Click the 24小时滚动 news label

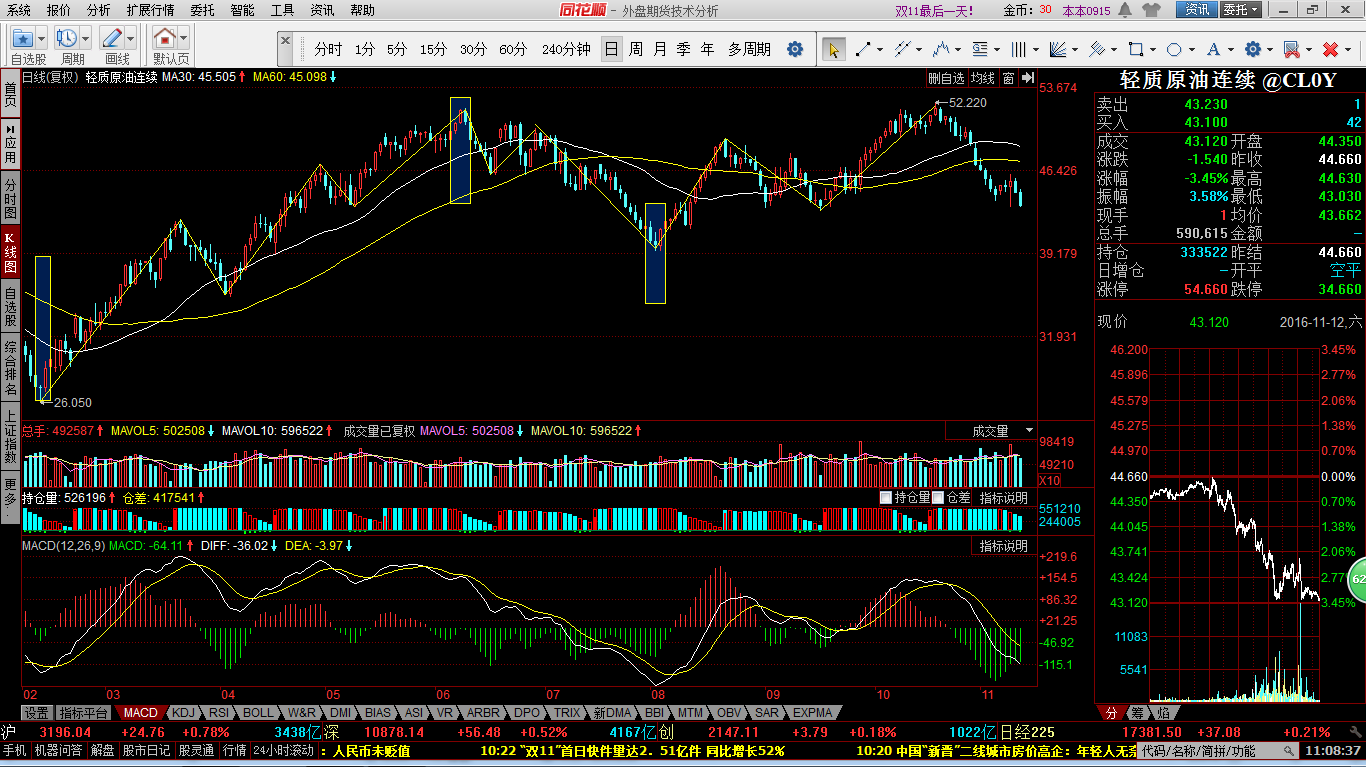[284, 750]
